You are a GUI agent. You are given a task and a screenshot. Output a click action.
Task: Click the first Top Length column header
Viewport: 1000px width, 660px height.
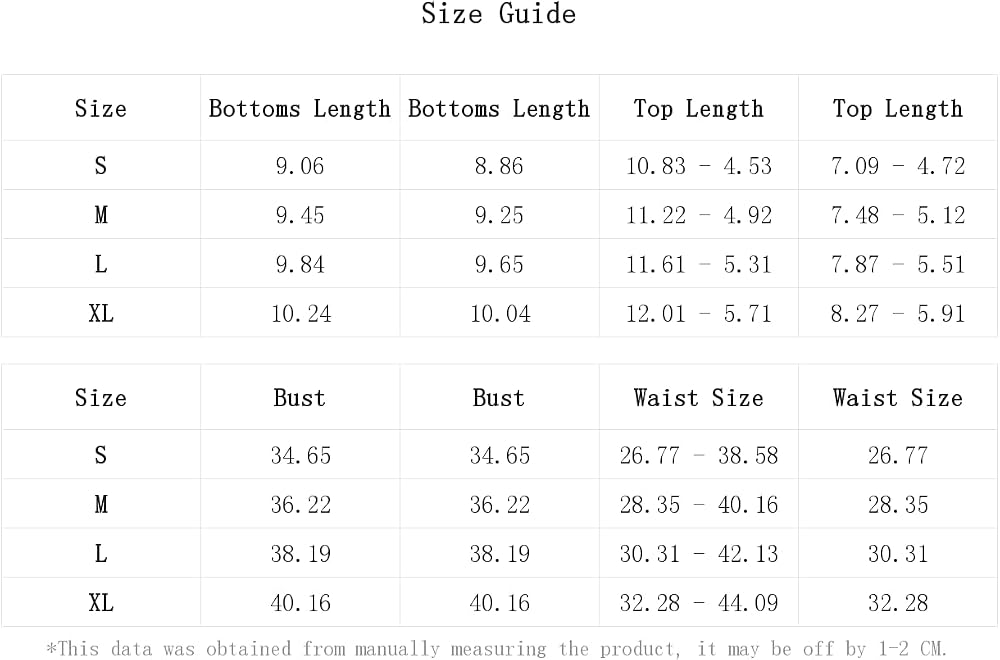698,109
